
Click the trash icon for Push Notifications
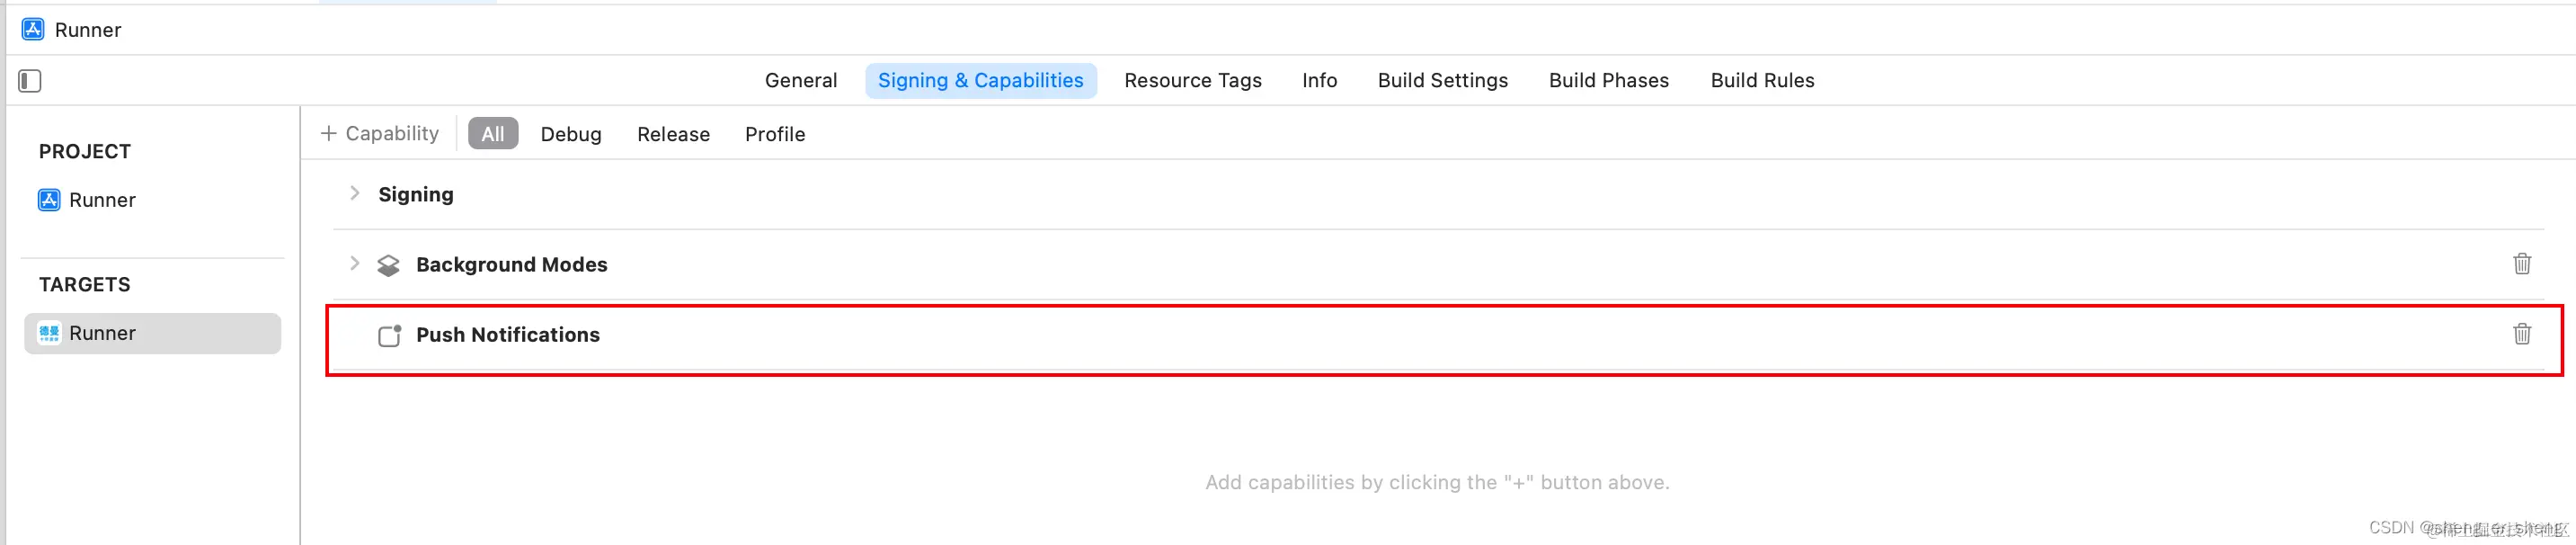pyautogui.click(x=2521, y=334)
